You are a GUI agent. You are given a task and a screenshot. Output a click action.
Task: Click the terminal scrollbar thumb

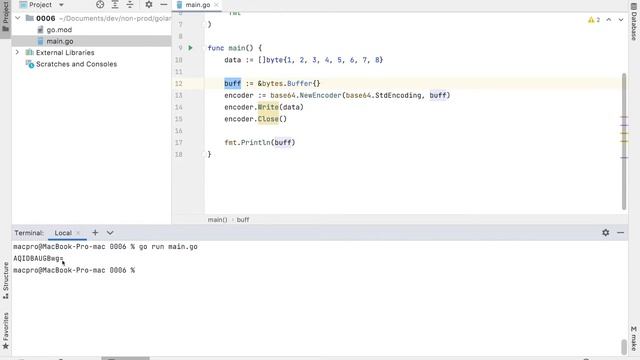coord(624,347)
